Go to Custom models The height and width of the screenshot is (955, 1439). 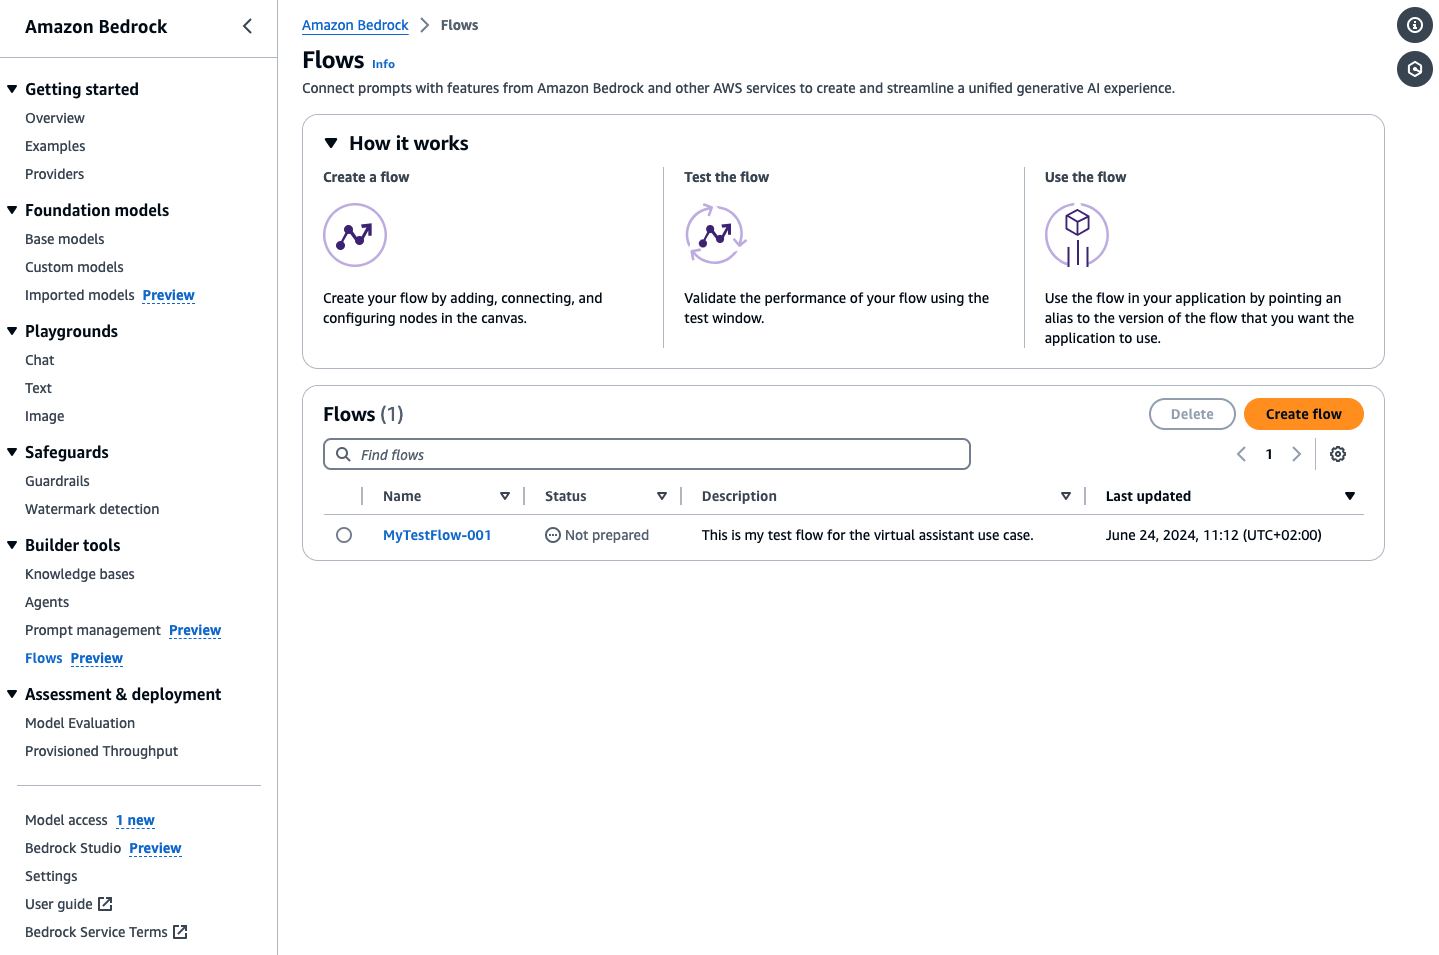(74, 267)
